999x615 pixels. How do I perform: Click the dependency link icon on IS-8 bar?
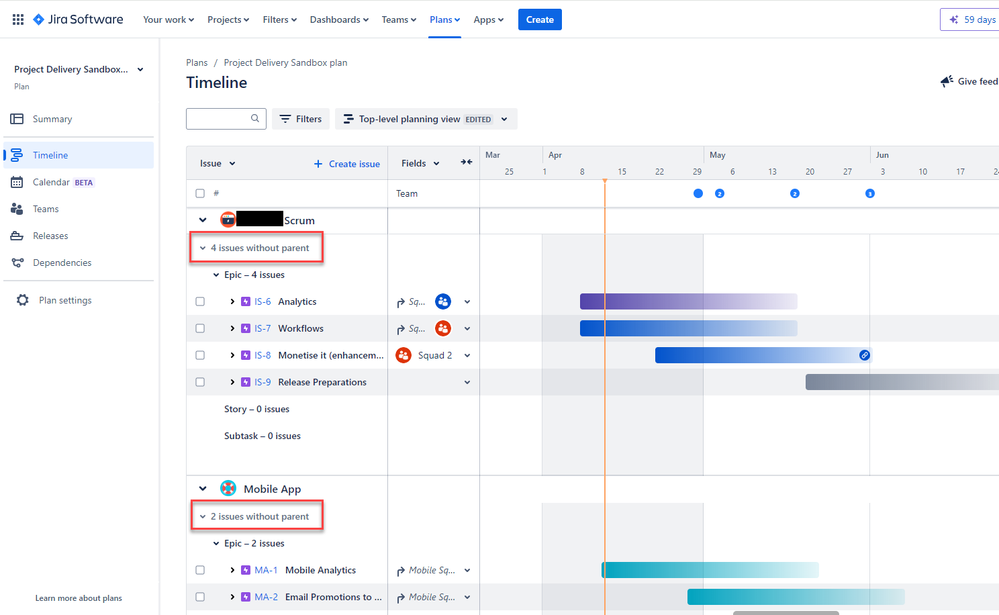[x=864, y=355]
